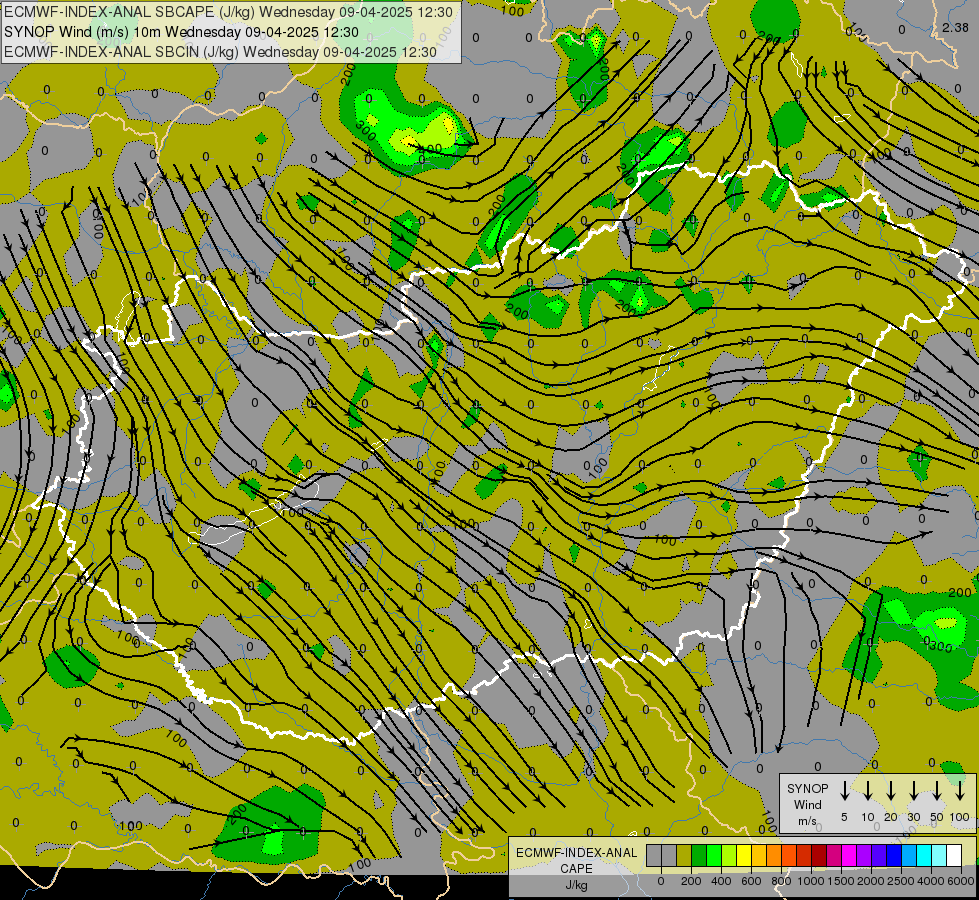Select the dark red CAPE legend swatch
Screen dimensions: 979x900
tap(819, 855)
